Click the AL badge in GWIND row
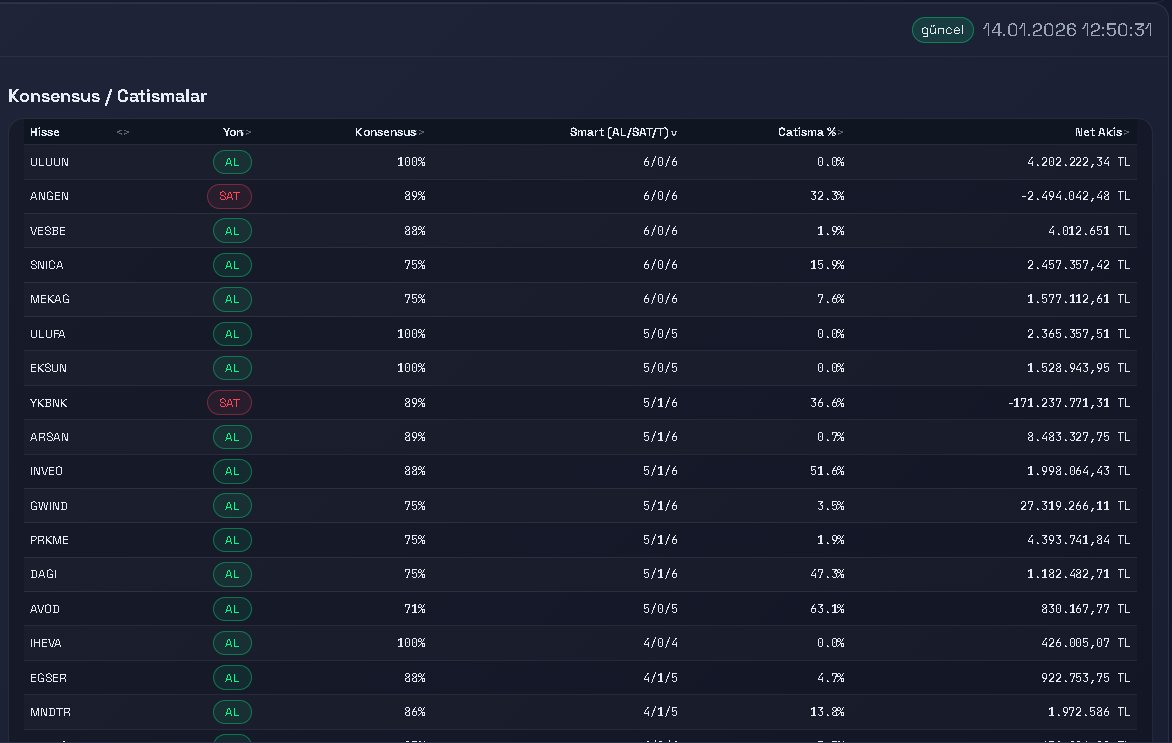This screenshot has height=743, width=1172. (x=232, y=506)
